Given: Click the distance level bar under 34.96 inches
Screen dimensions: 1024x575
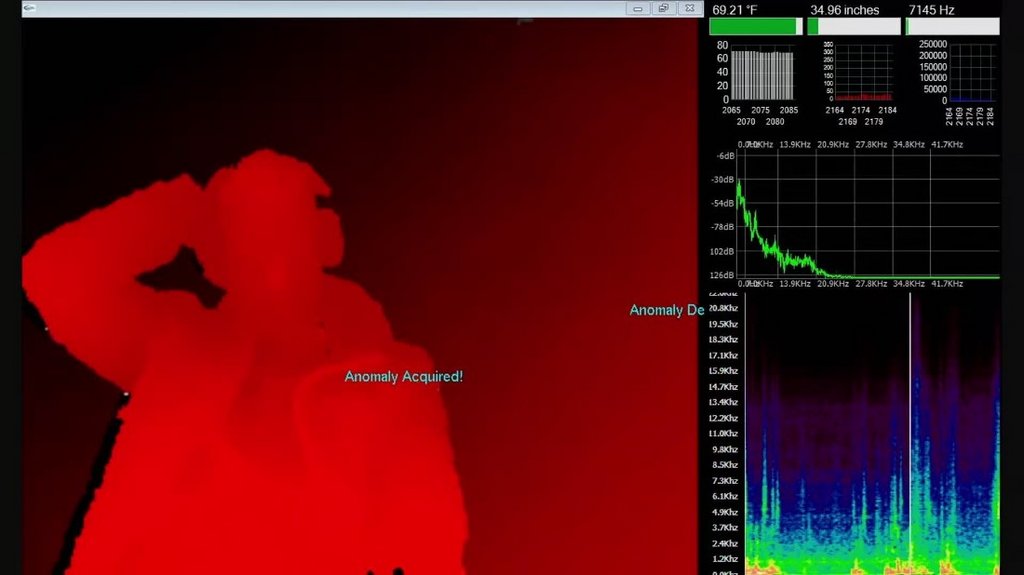Looking at the screenshot, I should pyautogui.click(x=854, y=26).
